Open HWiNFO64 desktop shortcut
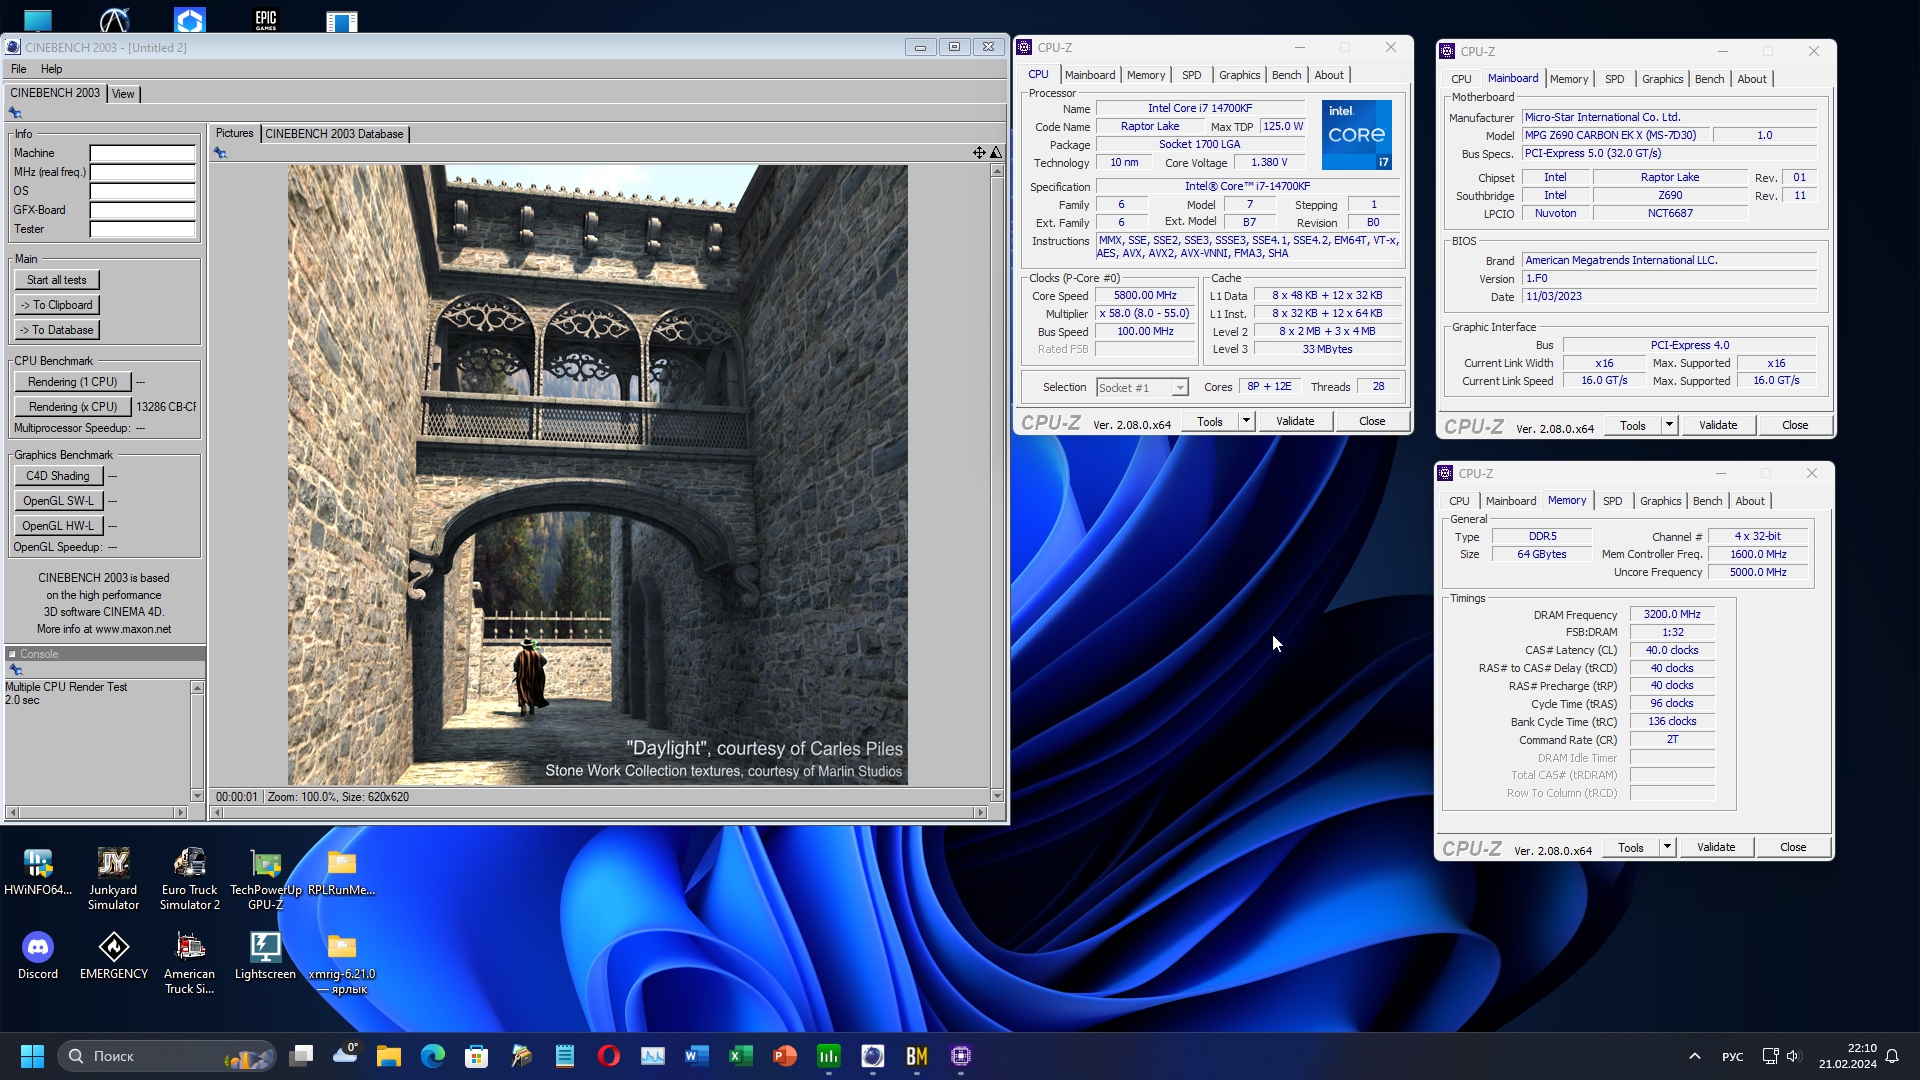 38,872
